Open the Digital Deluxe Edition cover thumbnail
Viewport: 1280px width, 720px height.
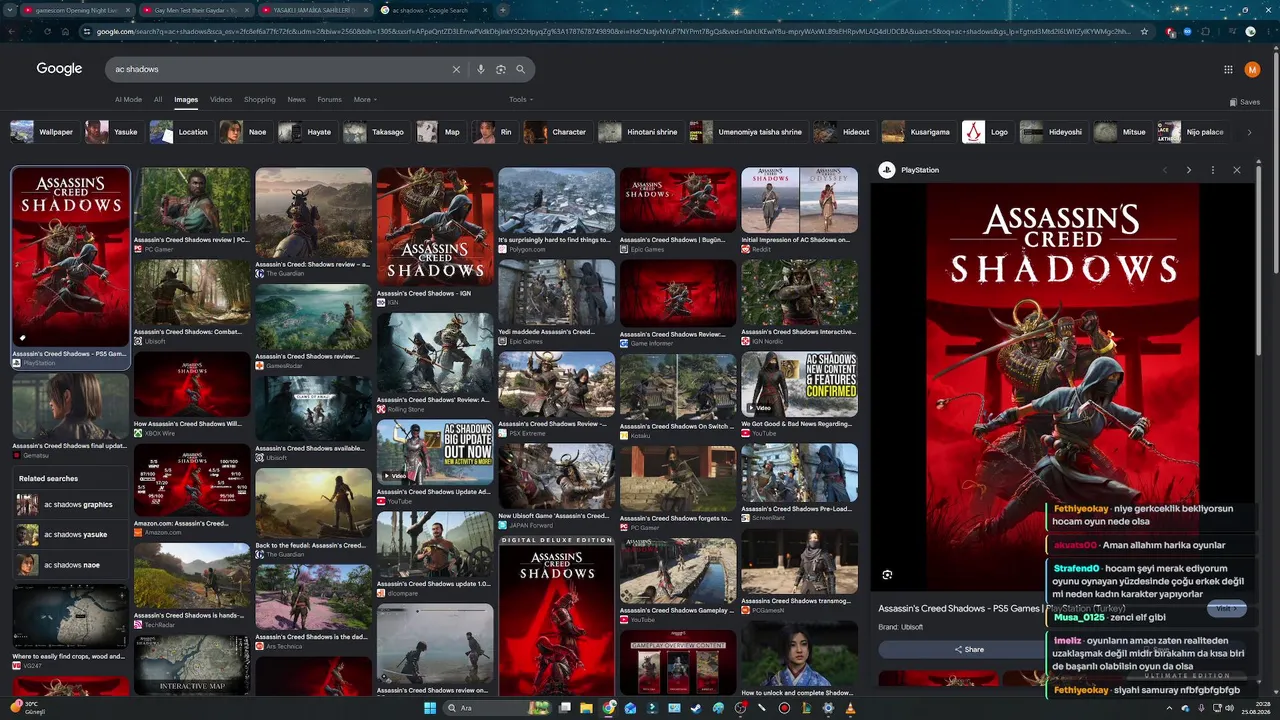(556, 615)
